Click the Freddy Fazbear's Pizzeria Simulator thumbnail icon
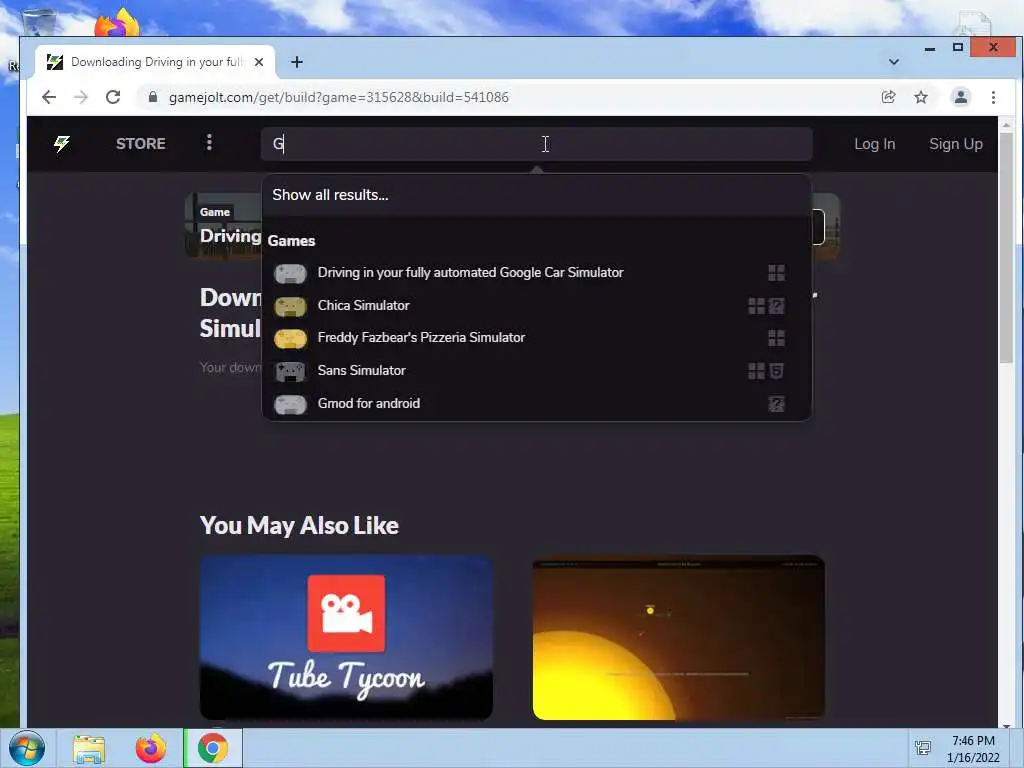The height and width of the screenshot is (768, 1024). tap(291, 339)
